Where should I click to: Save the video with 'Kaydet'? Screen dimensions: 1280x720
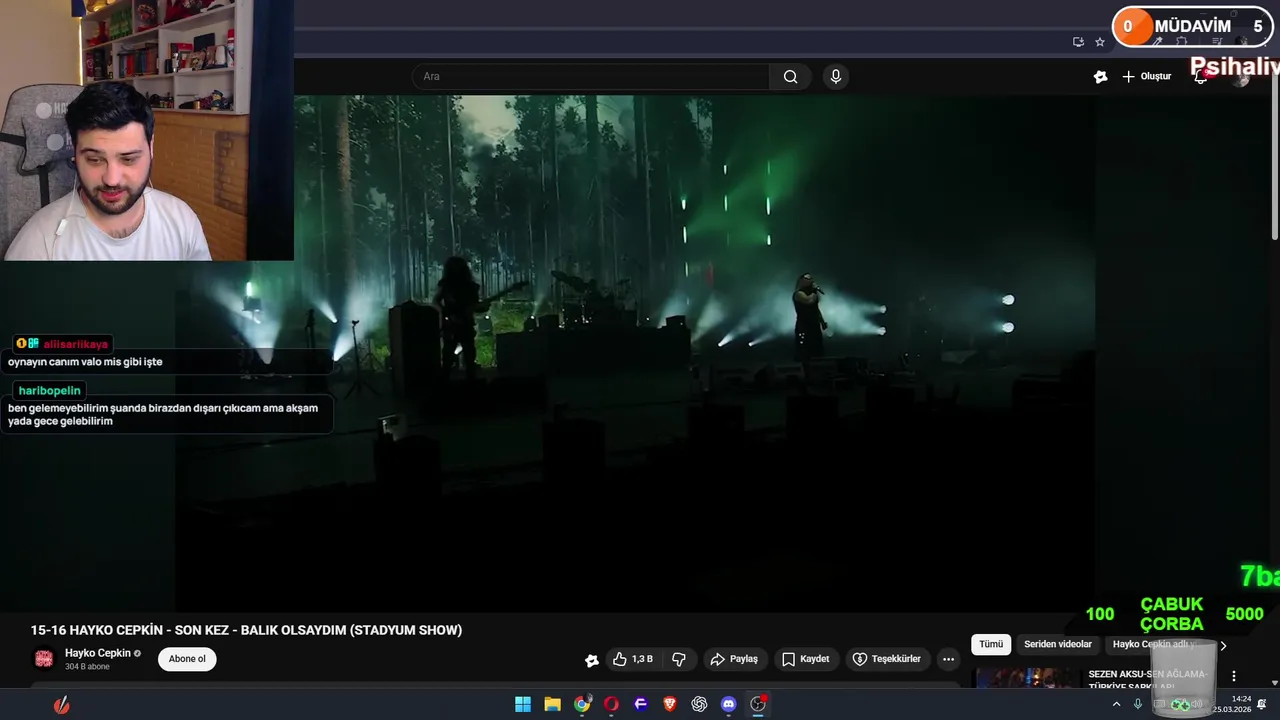(806, 659)
